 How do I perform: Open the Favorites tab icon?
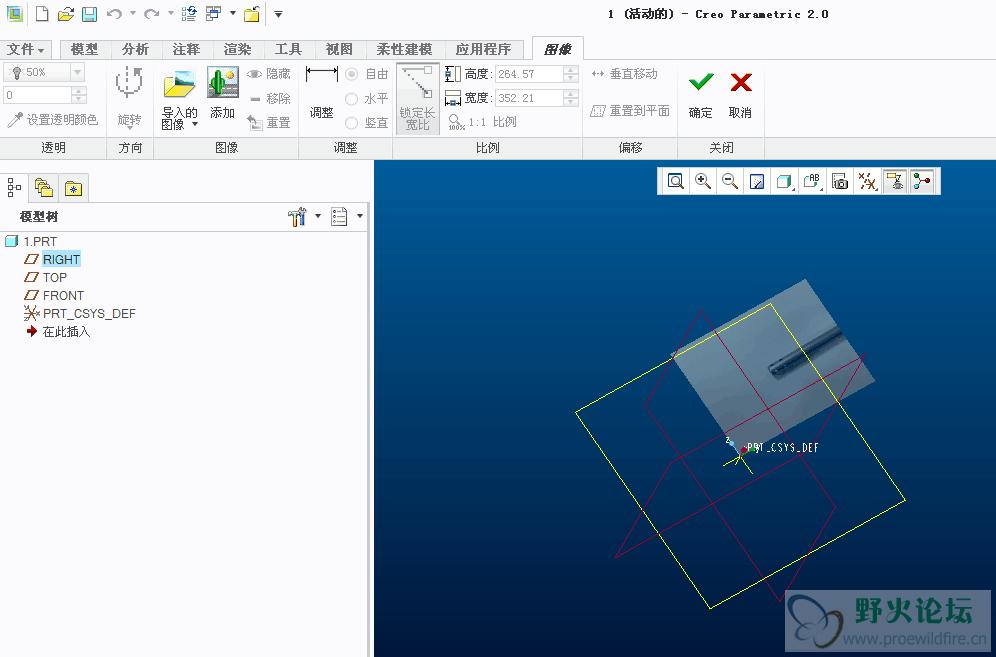73,188
